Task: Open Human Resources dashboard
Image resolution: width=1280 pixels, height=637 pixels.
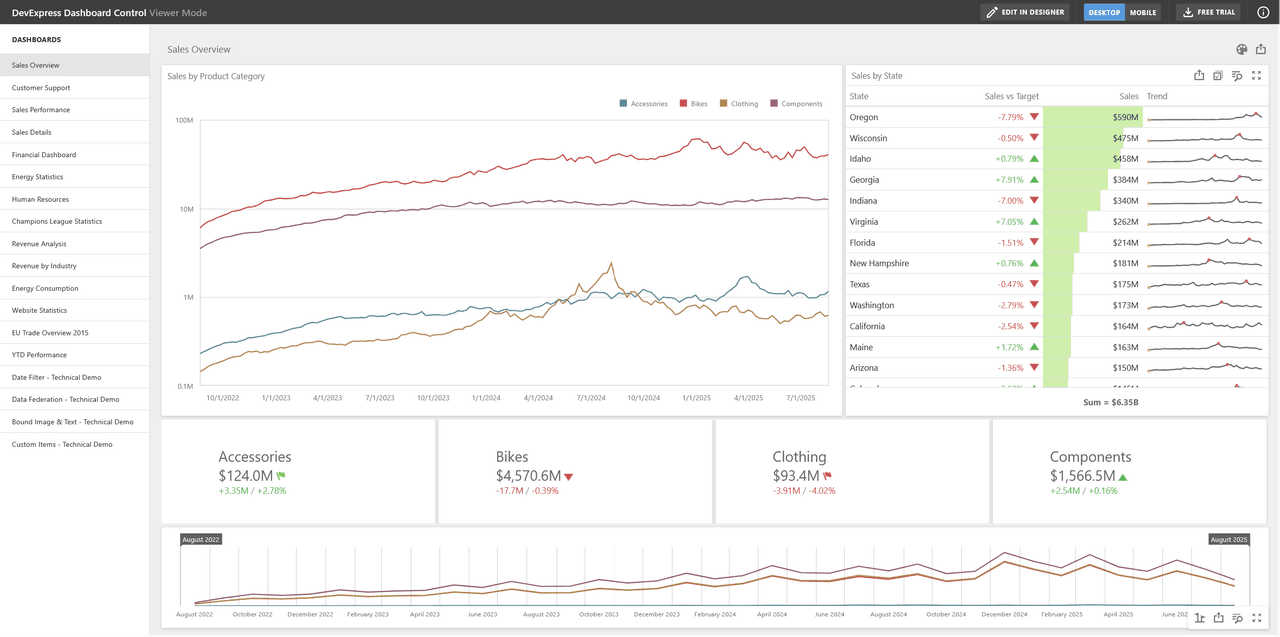Action: tap(75, 199)
